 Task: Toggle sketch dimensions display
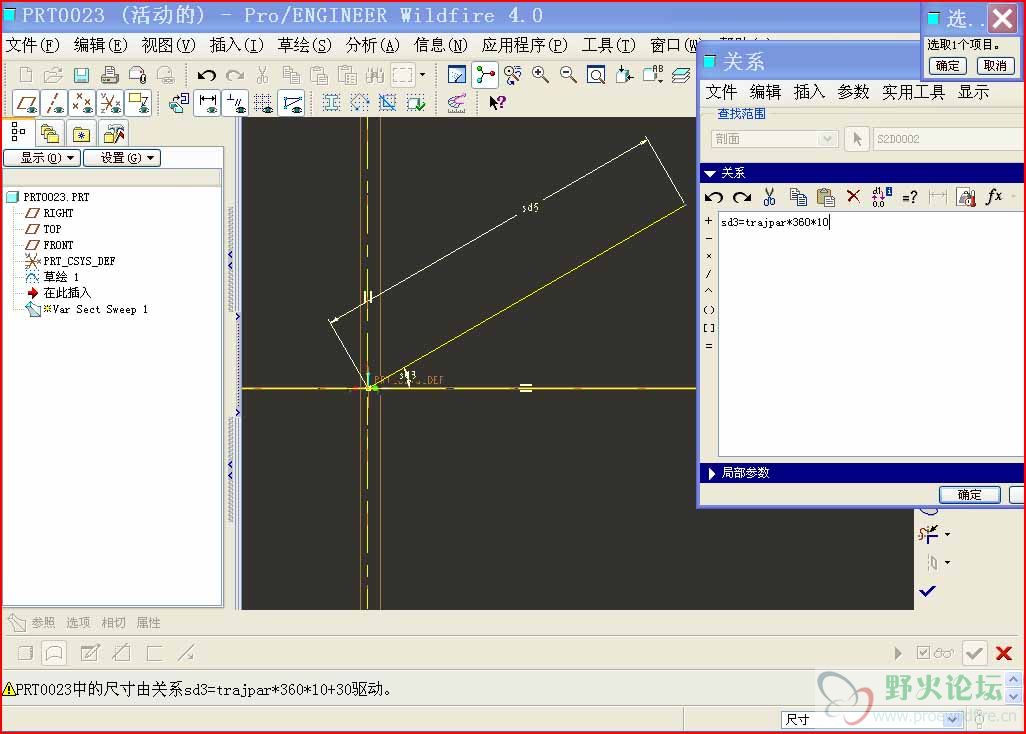(208, 103)
